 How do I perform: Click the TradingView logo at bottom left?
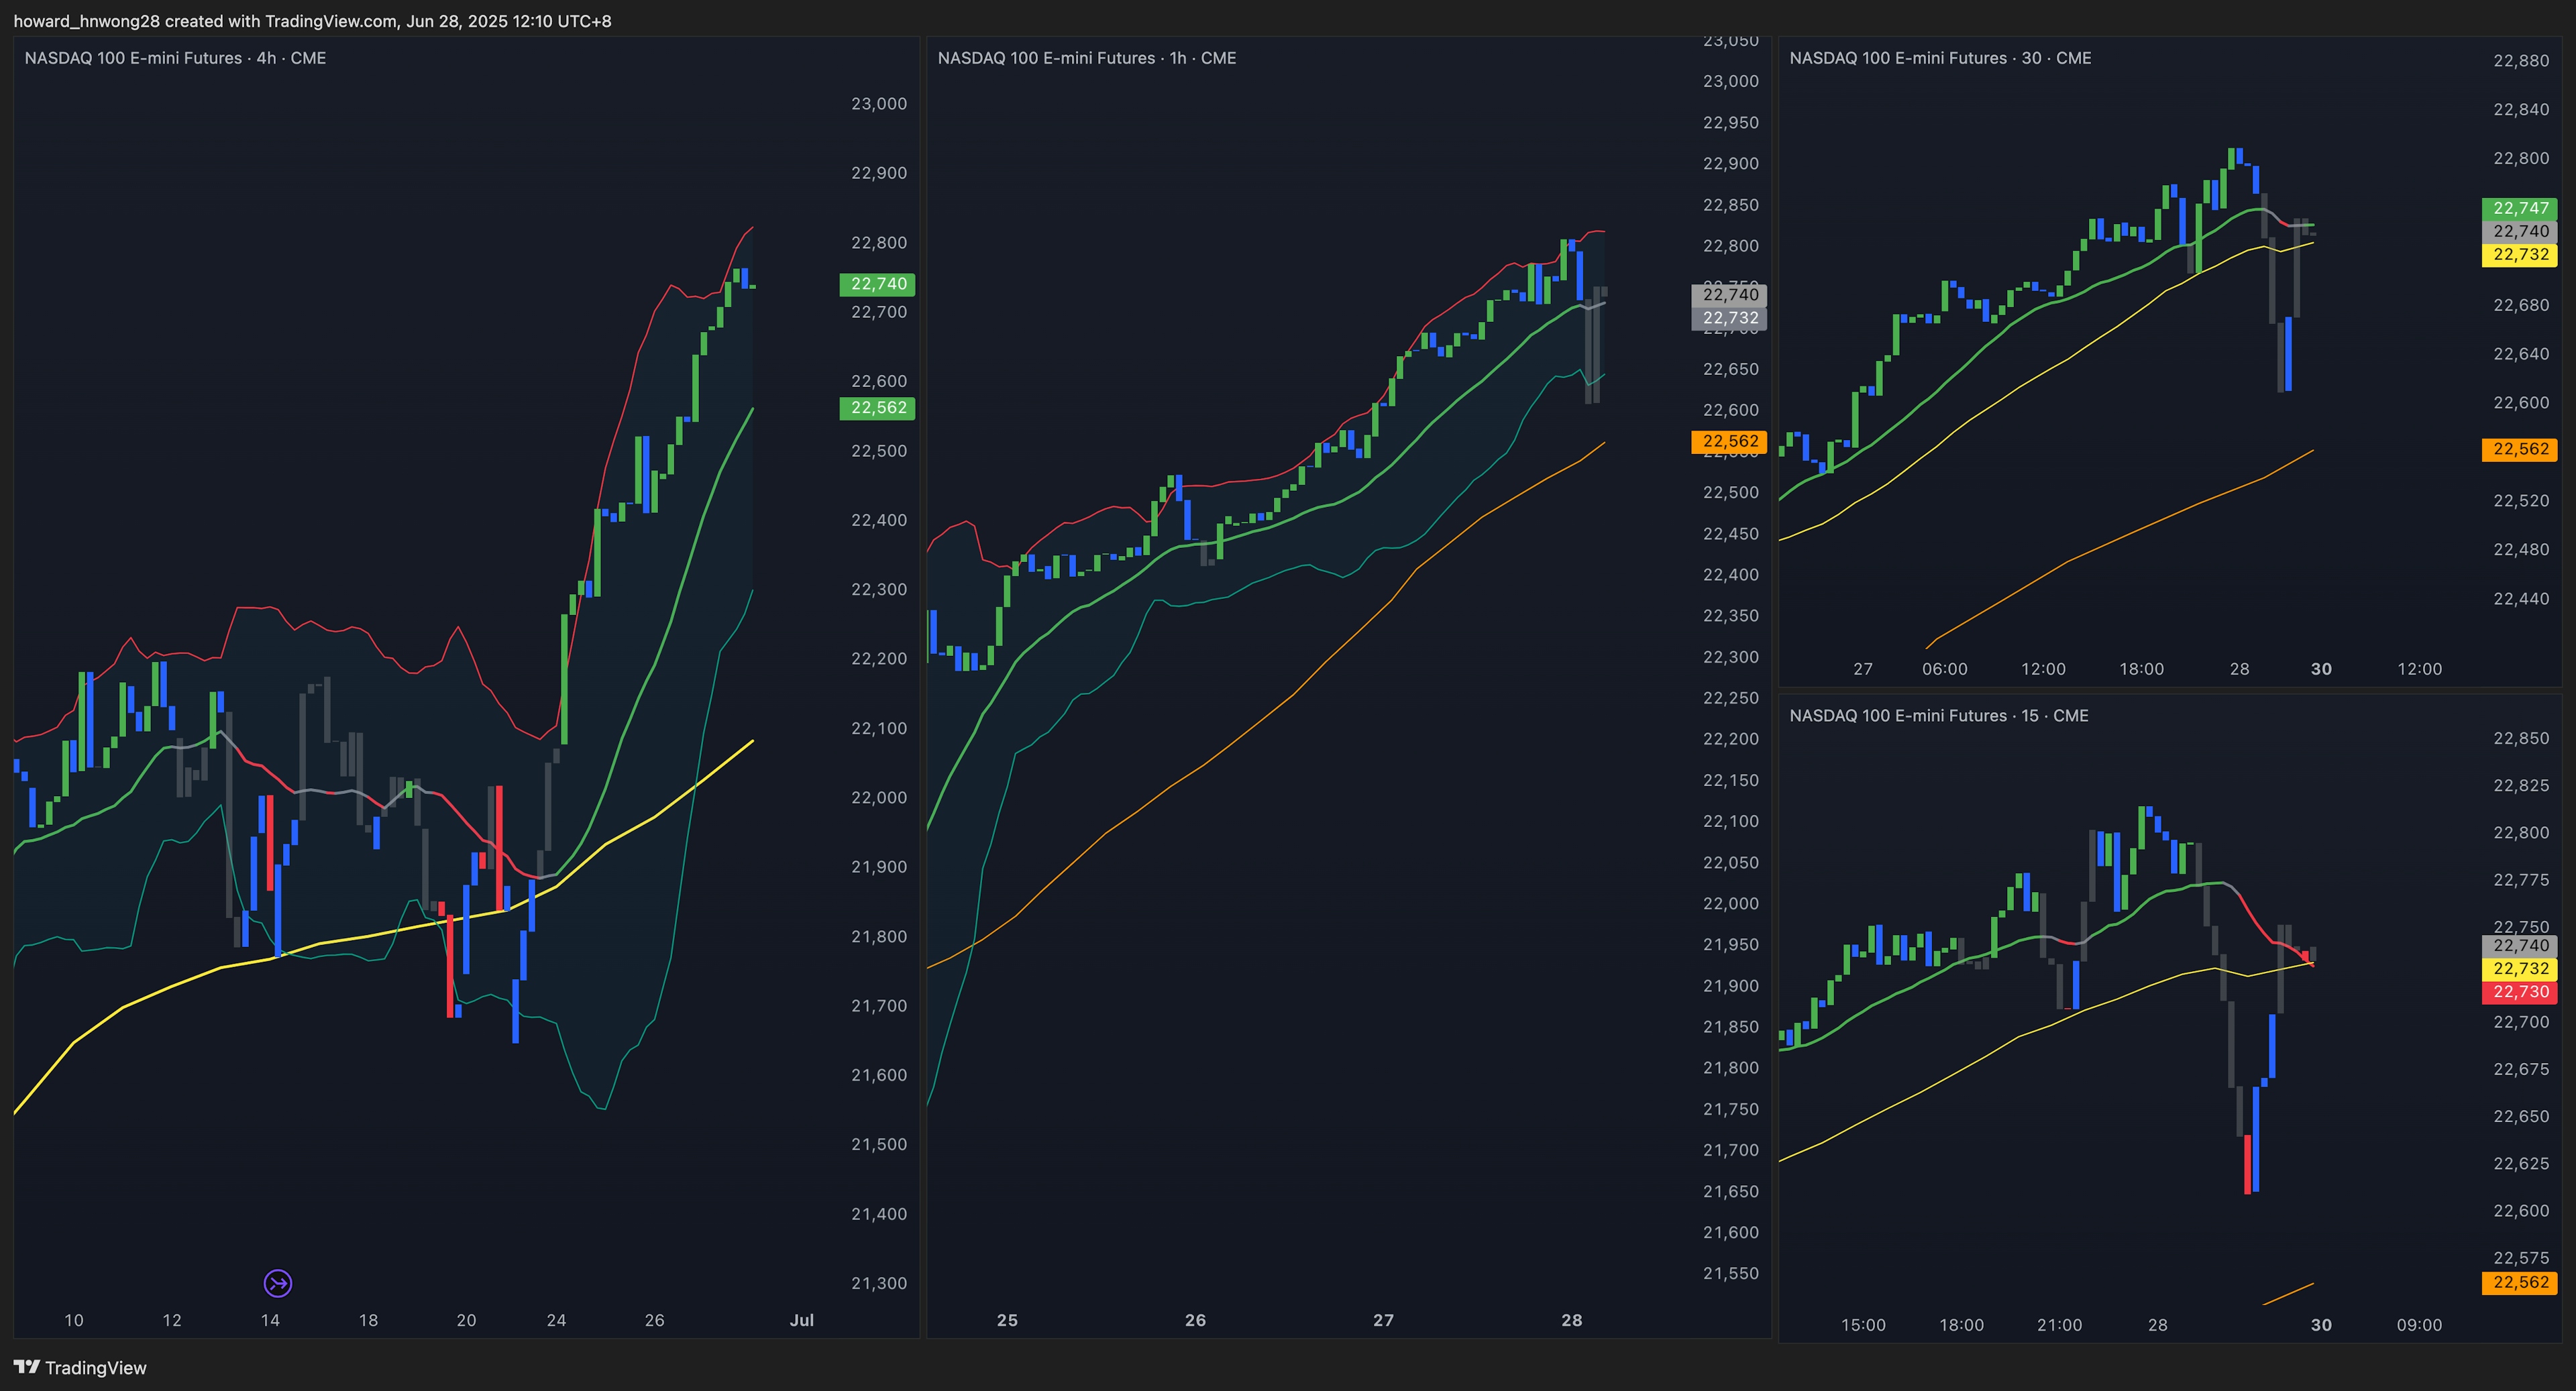80,1367
